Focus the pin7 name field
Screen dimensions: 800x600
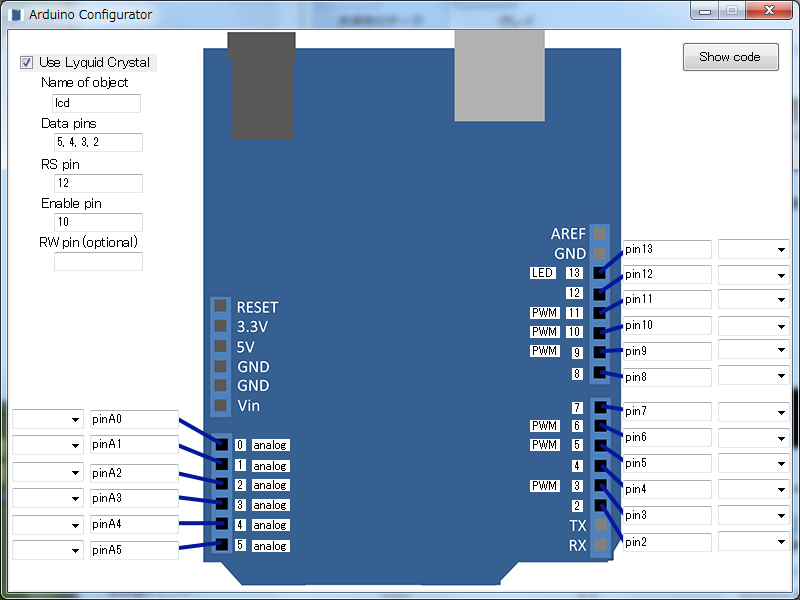click(667, 411)
